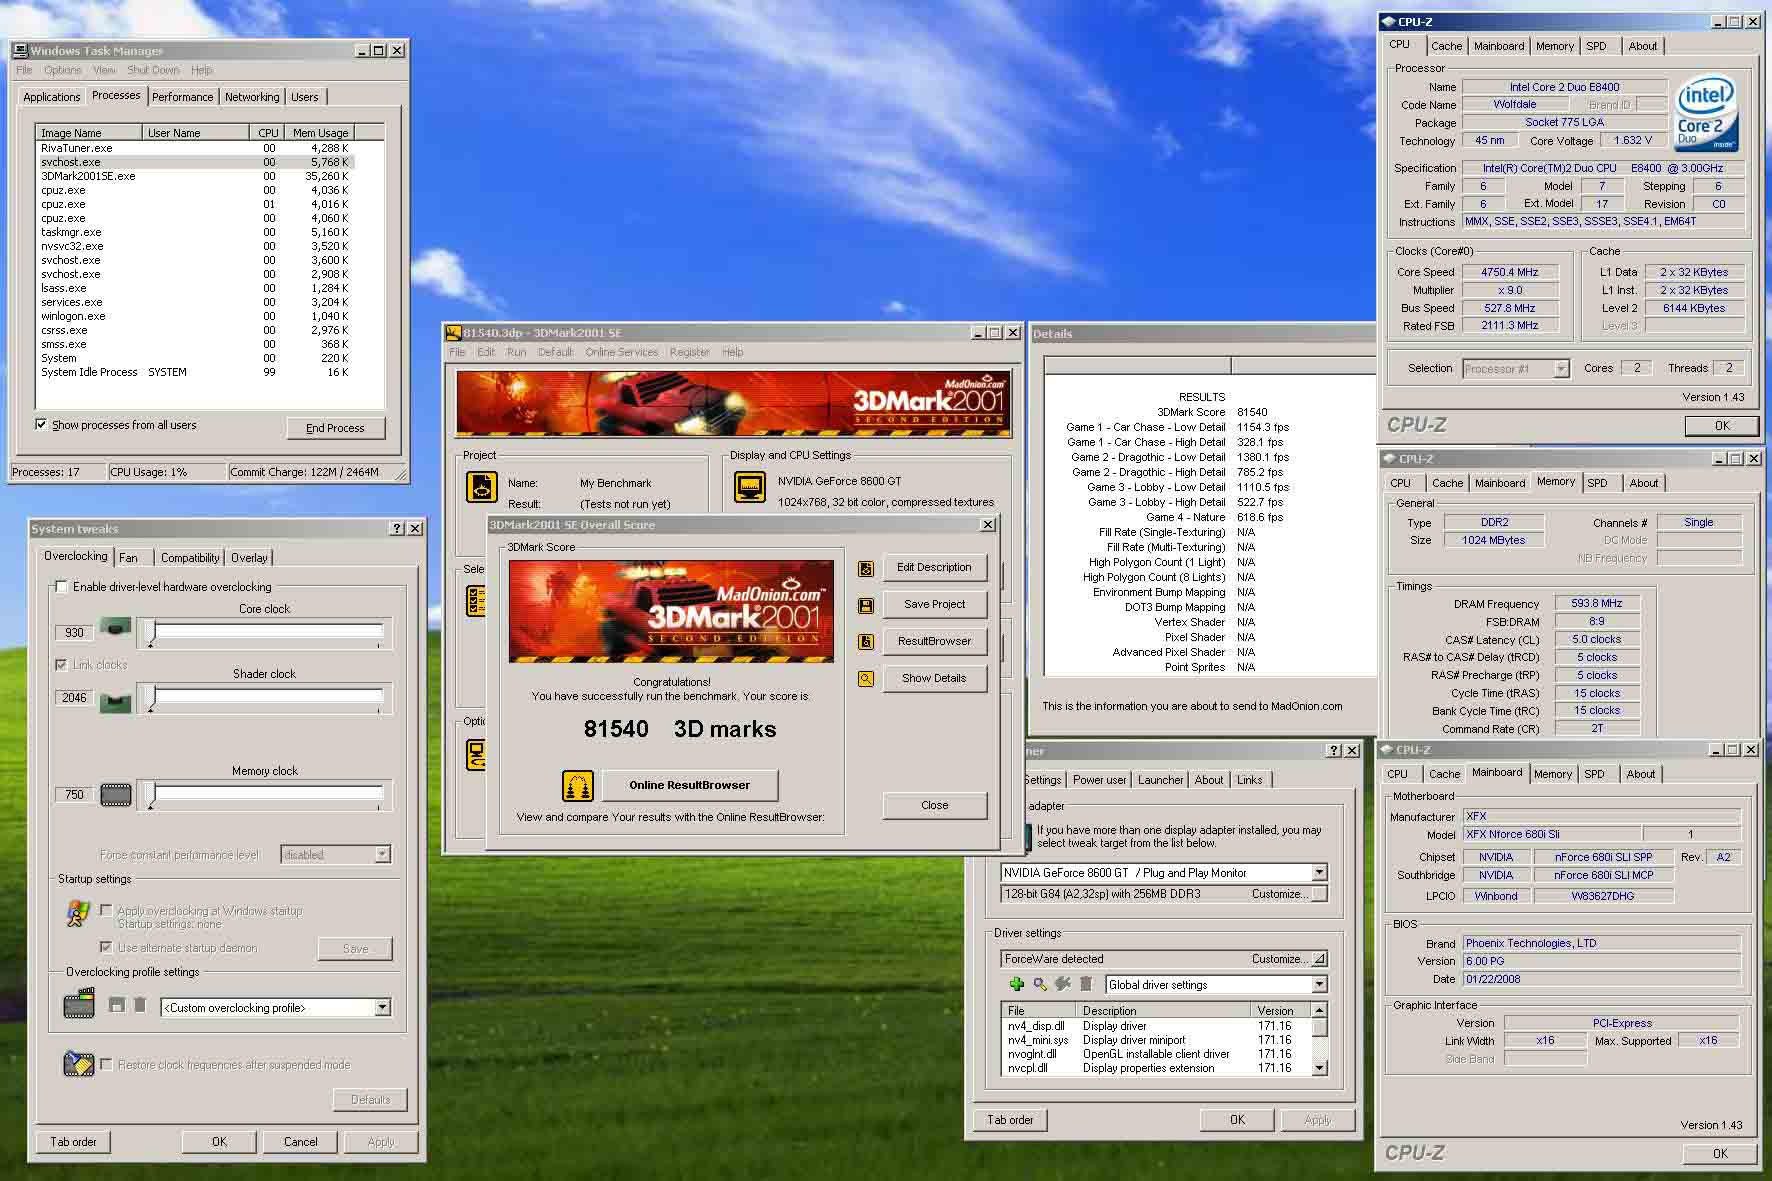
Task: Click the Online ResultBrowser yellow trees icon
Action: click(x=577, y=786)
